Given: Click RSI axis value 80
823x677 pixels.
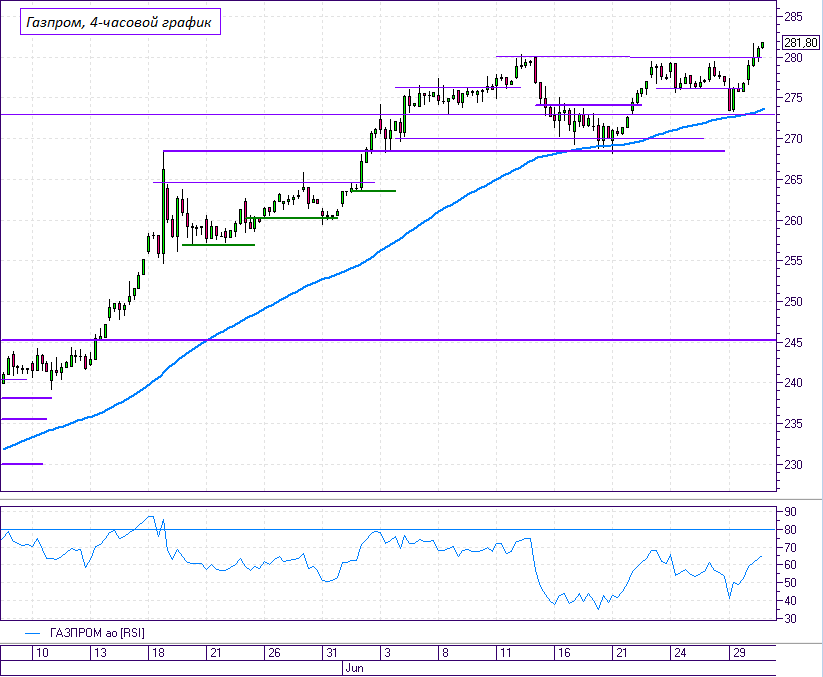Looking at the screenshot, I should click(x=790, y=530).
